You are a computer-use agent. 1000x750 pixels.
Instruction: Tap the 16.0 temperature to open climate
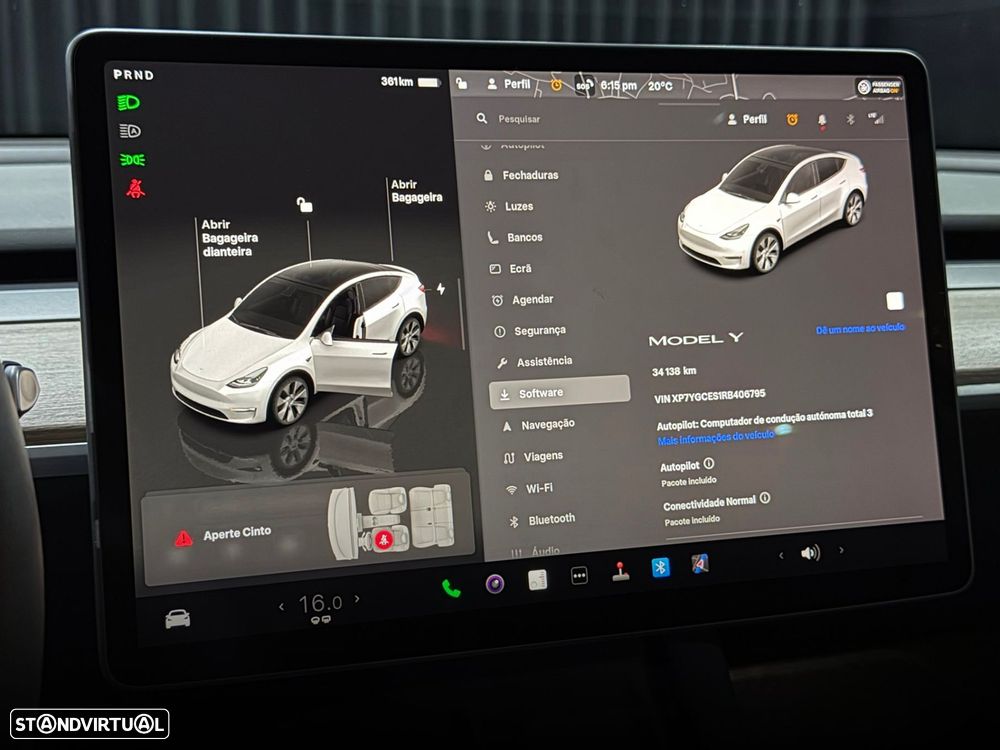[320, 603]
